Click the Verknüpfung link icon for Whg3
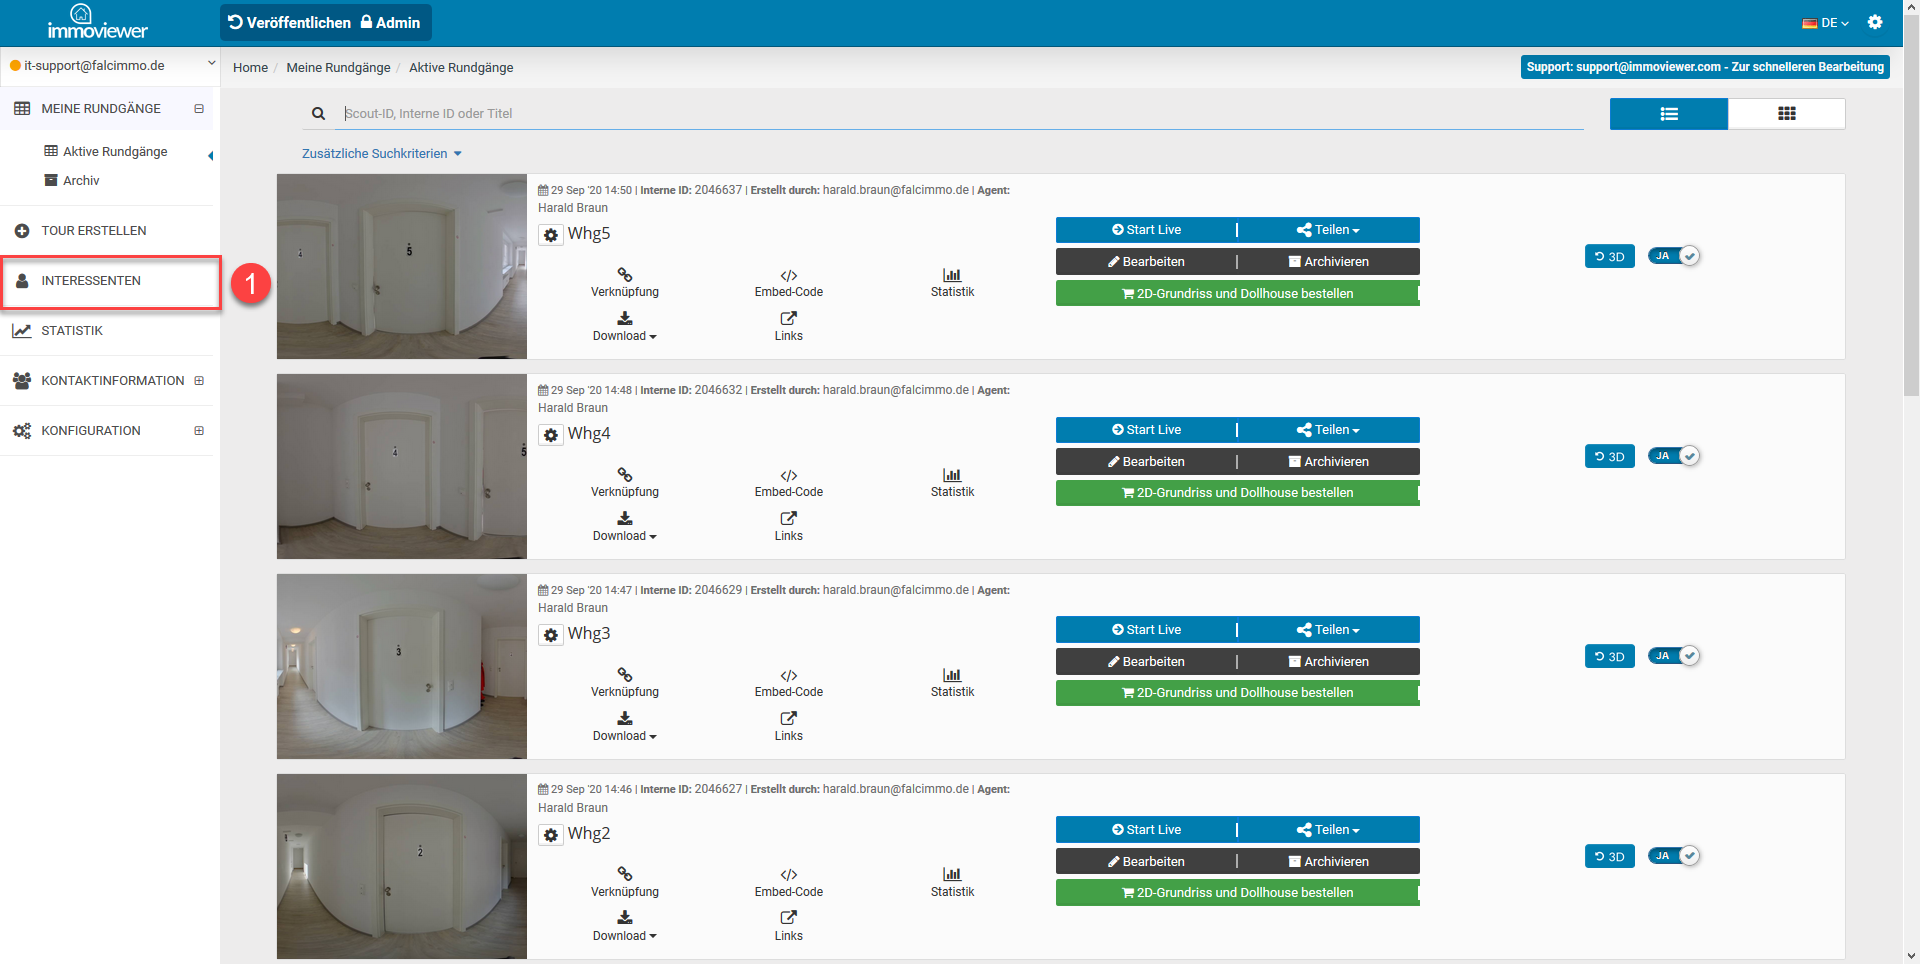This screenshot has height=964, width=1920. [624, 675]
